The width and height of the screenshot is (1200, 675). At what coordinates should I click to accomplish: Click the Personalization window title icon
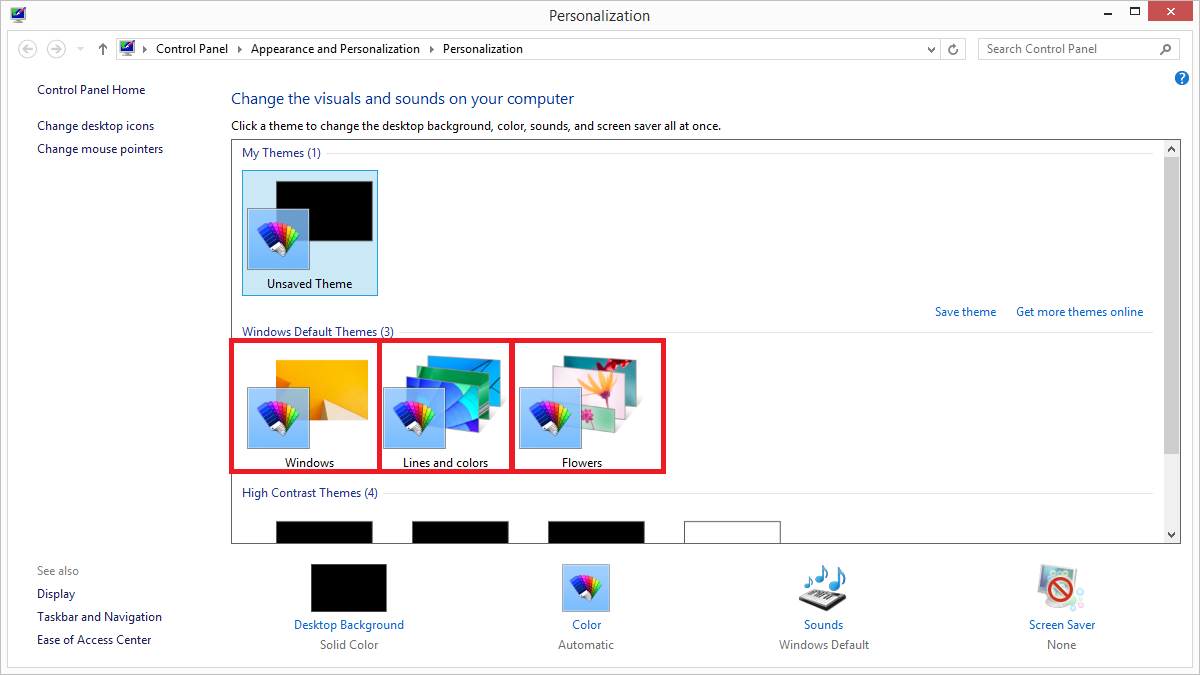(x=18, y=15)
